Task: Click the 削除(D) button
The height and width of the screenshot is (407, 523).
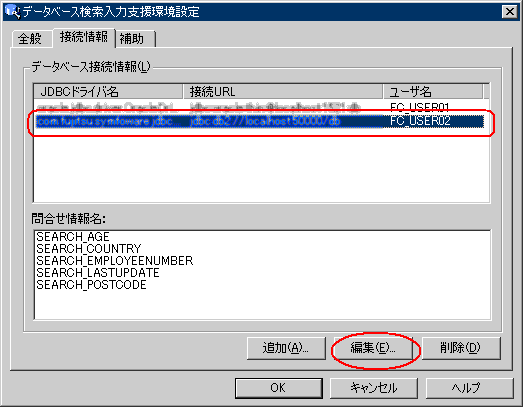Action: tap(461, 348)
